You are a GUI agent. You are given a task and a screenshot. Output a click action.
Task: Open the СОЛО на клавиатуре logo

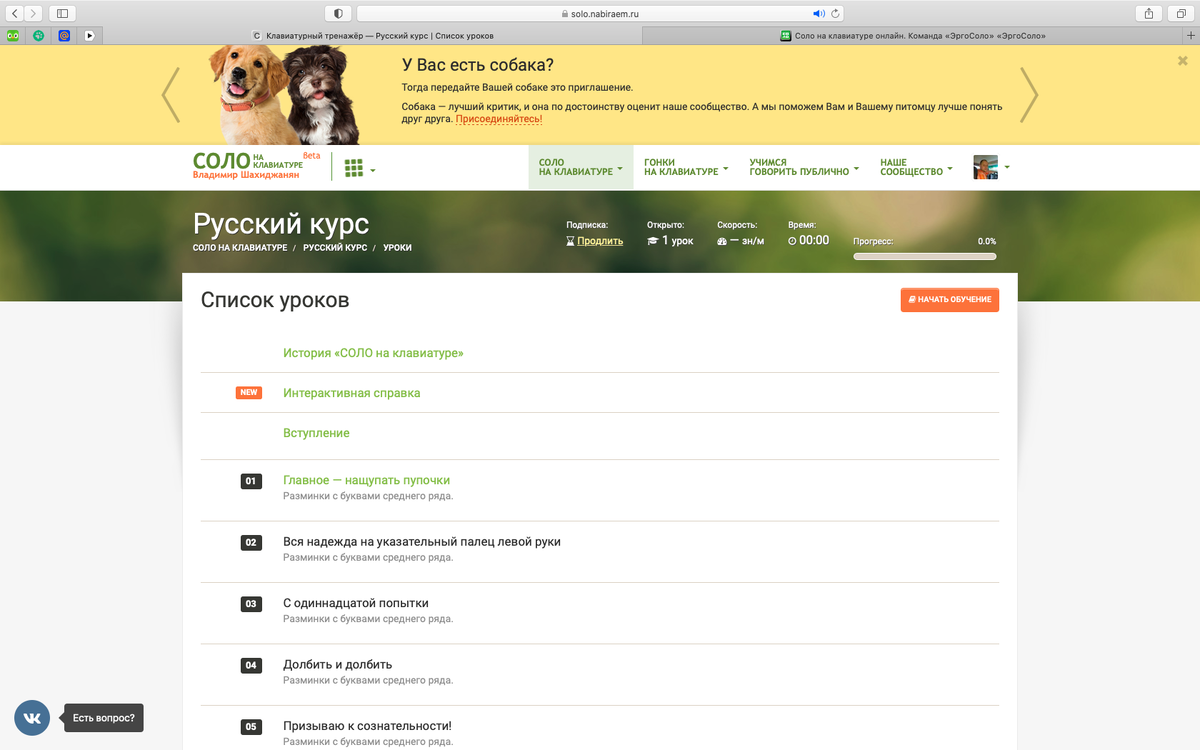[256, 166]
